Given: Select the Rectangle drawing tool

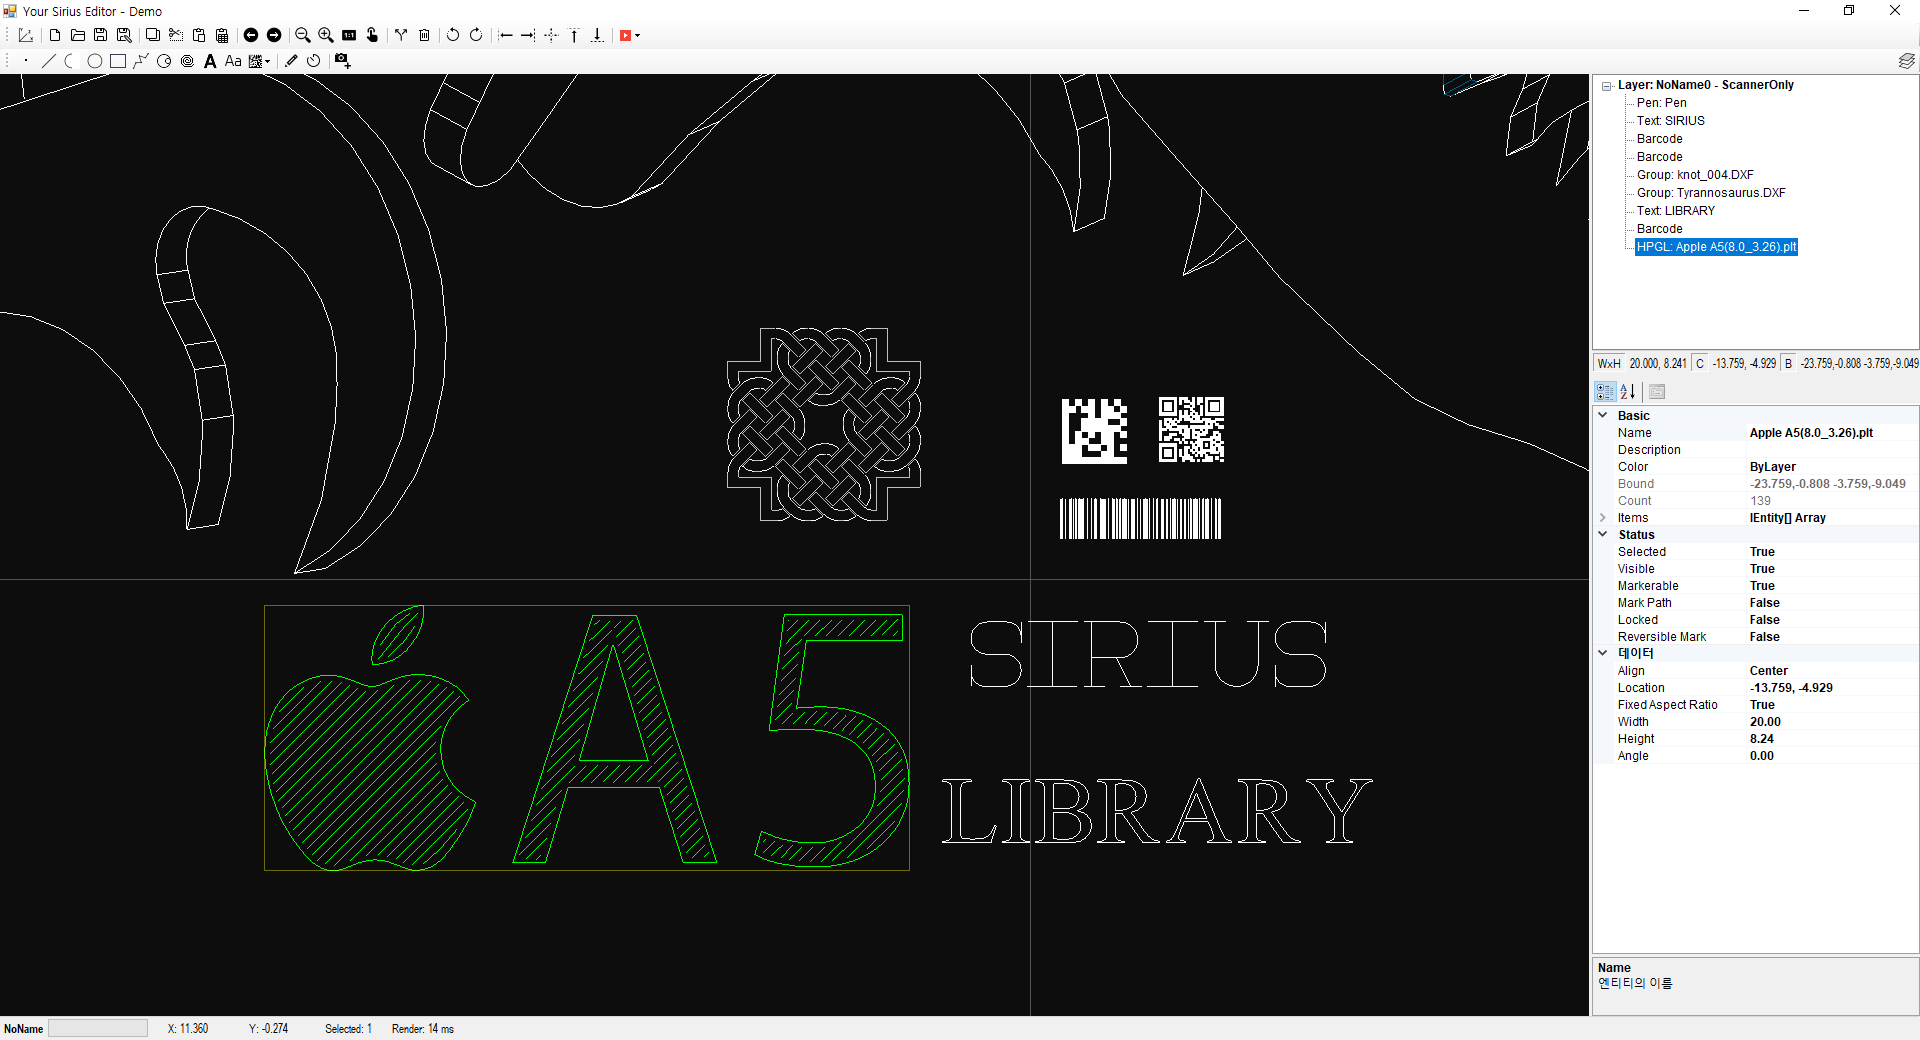Looking at the screenshot, I should pos(117,61).
